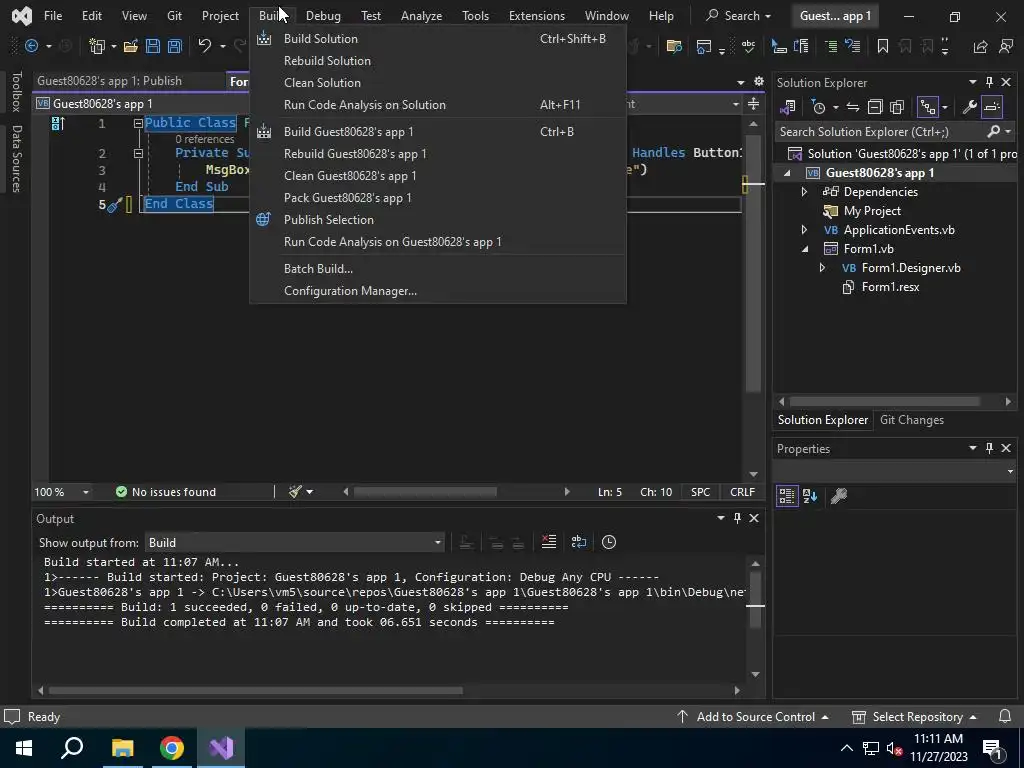This screenshot has width=1024, height=768.
Task: Click Clear All in Output toolbar
Action: click(549, 542)
